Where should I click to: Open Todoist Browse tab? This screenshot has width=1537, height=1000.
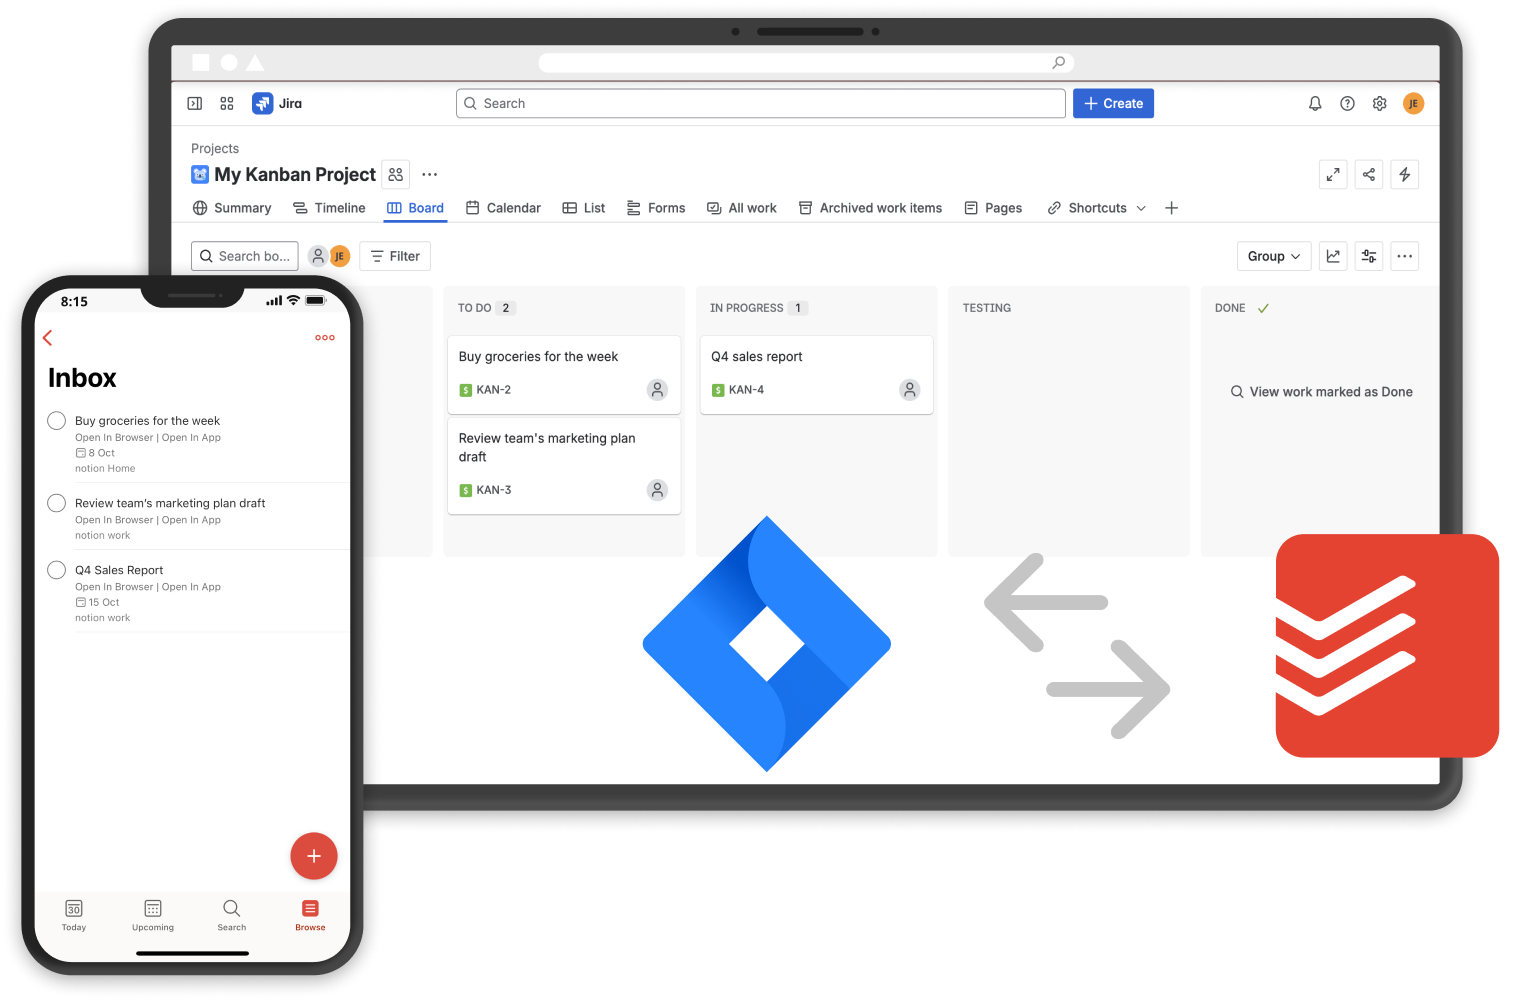coord(310,915)
